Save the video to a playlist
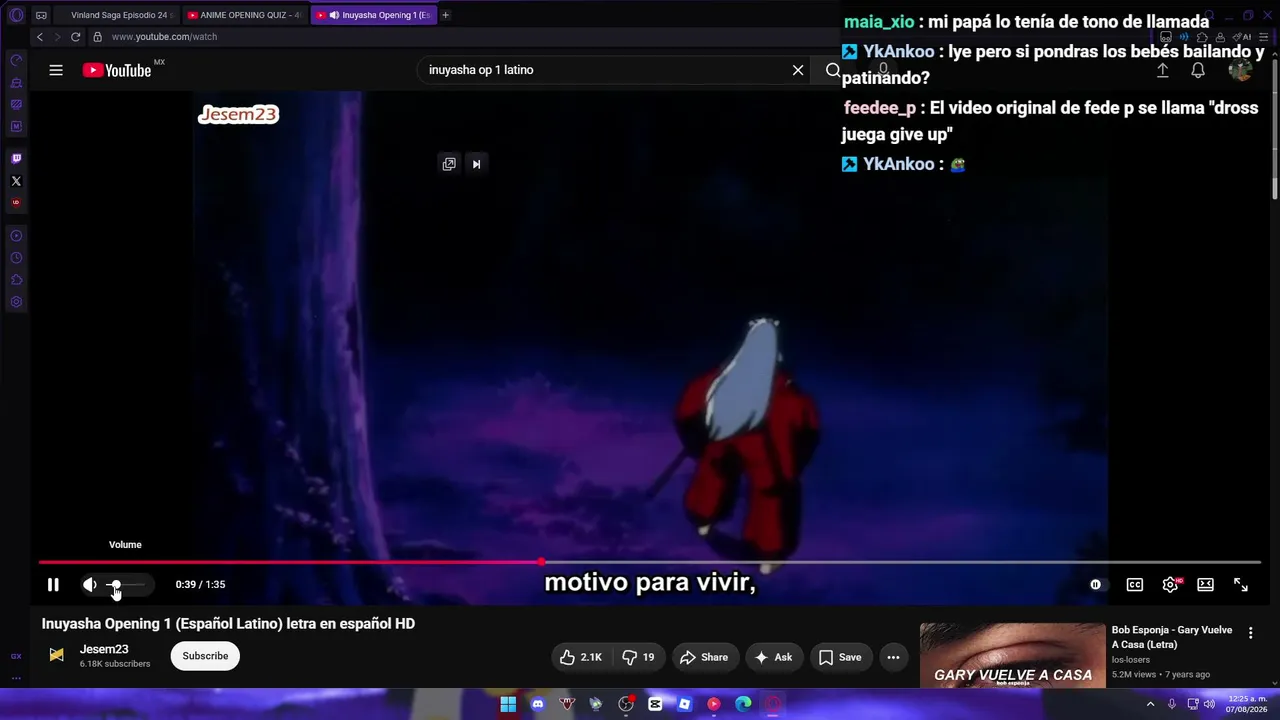Image resolution: width=1280 pixels, height=720 pixels. click(840, 657)
